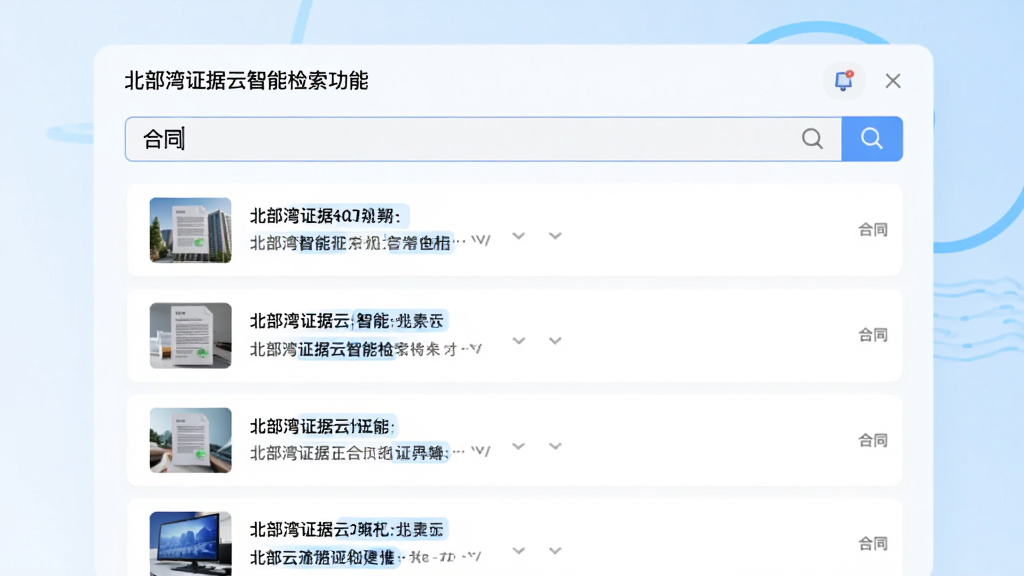Open the third result's document thumbnail

pyautogui.click(x=190, y=440)
